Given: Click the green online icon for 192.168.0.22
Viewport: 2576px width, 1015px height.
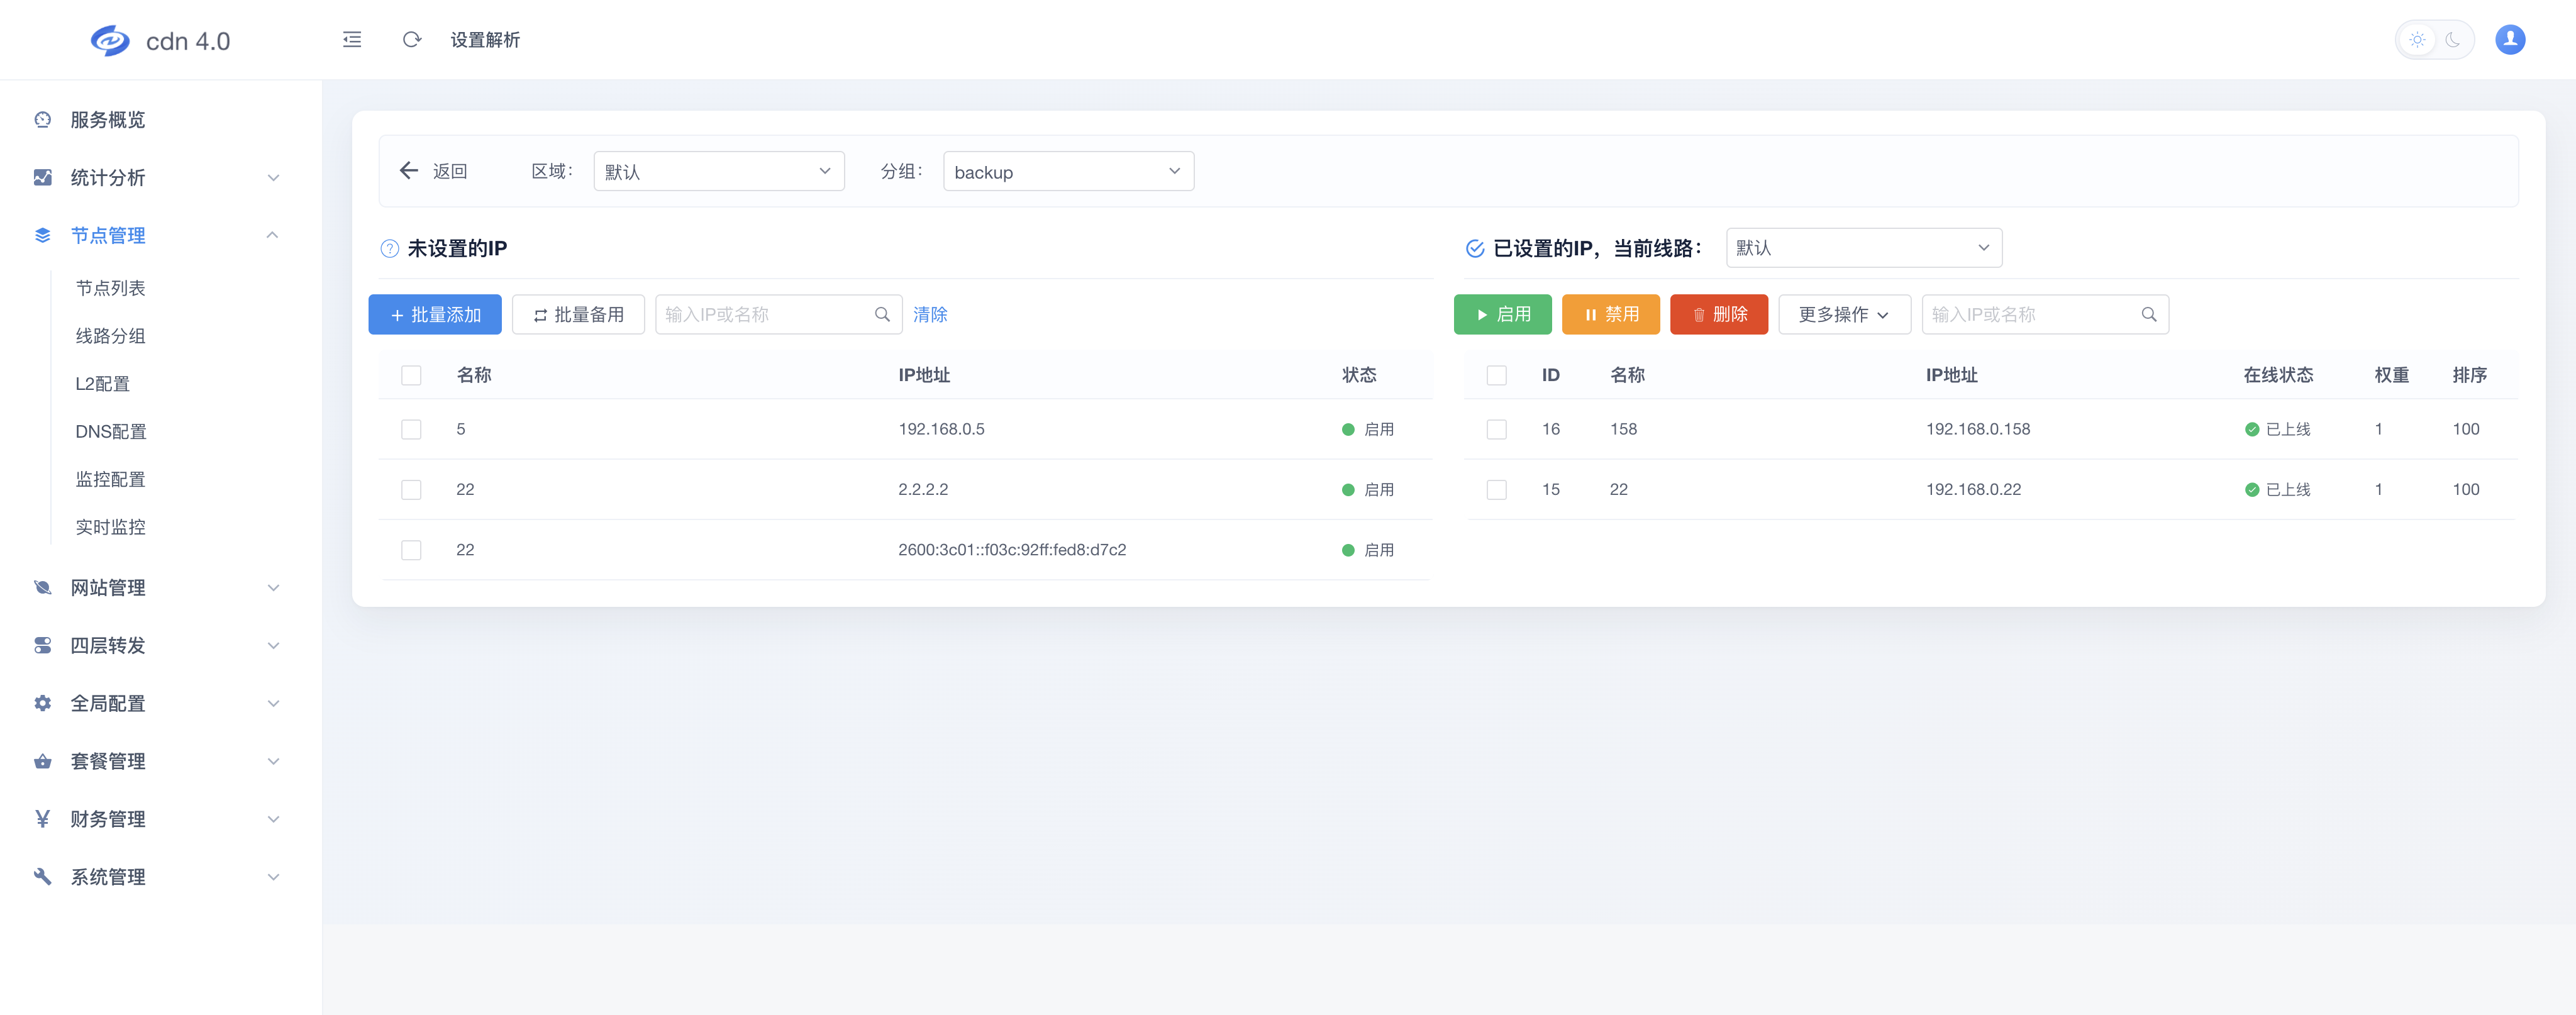Looking at the screenshot, I should tap(2251, 490).
